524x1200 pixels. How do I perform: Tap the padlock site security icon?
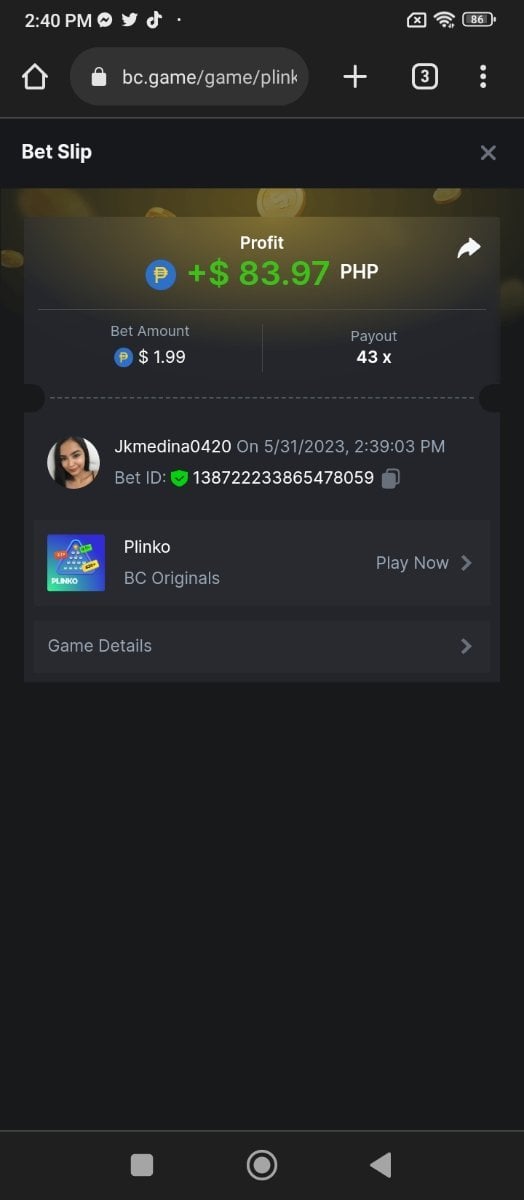(98, 77)
